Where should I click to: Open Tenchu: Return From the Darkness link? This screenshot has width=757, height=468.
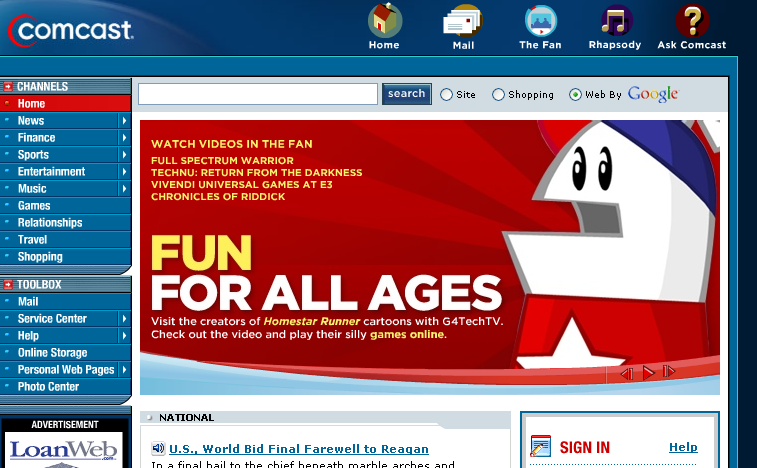tap(256, 172)
